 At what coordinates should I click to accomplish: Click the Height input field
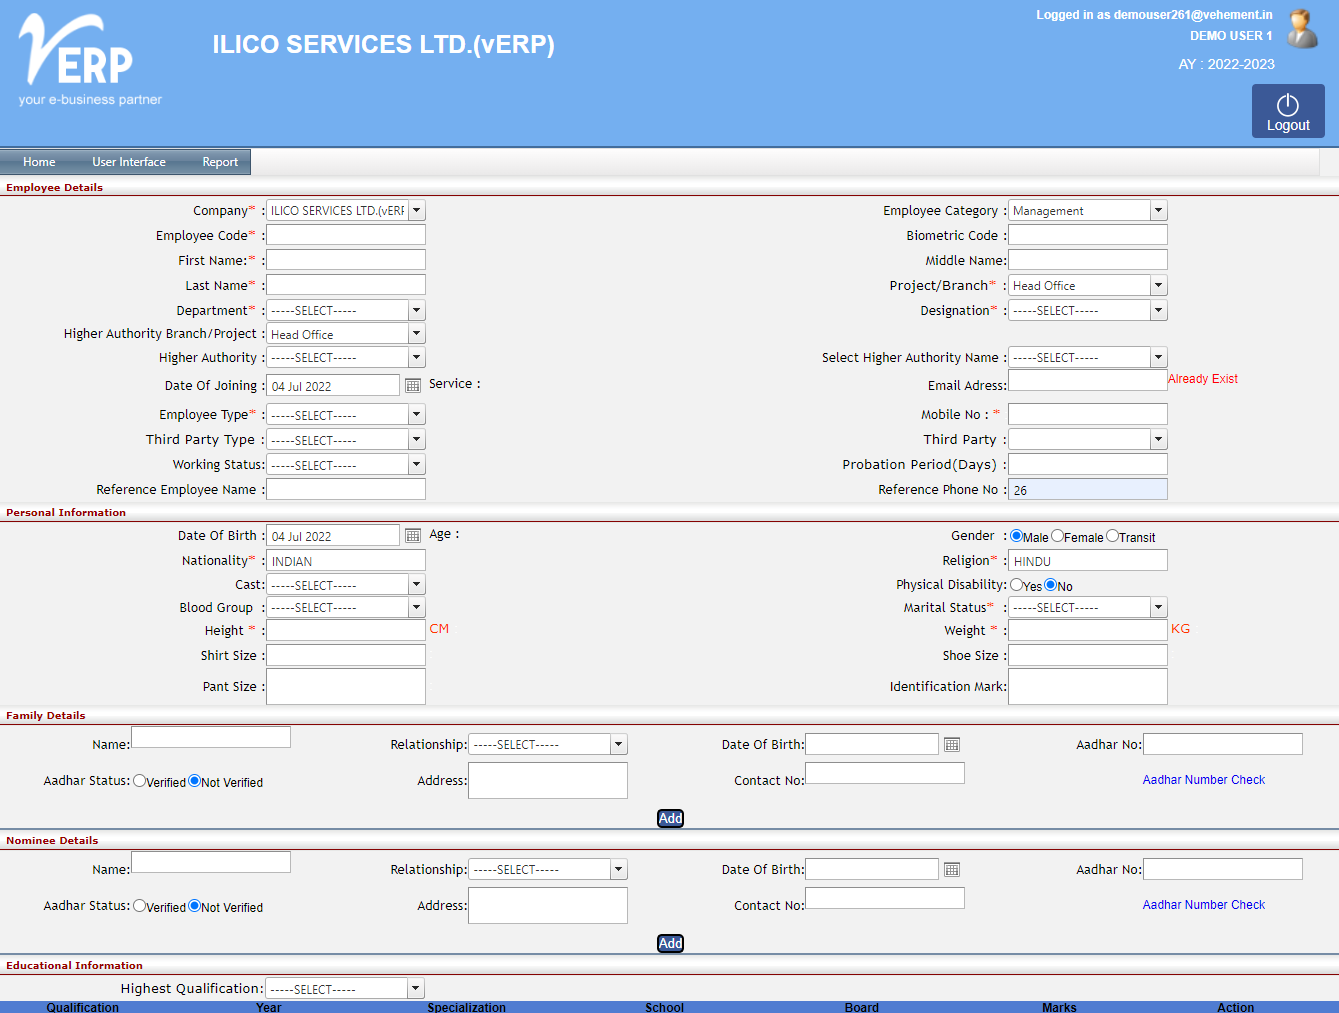click(x=346, y=630)
